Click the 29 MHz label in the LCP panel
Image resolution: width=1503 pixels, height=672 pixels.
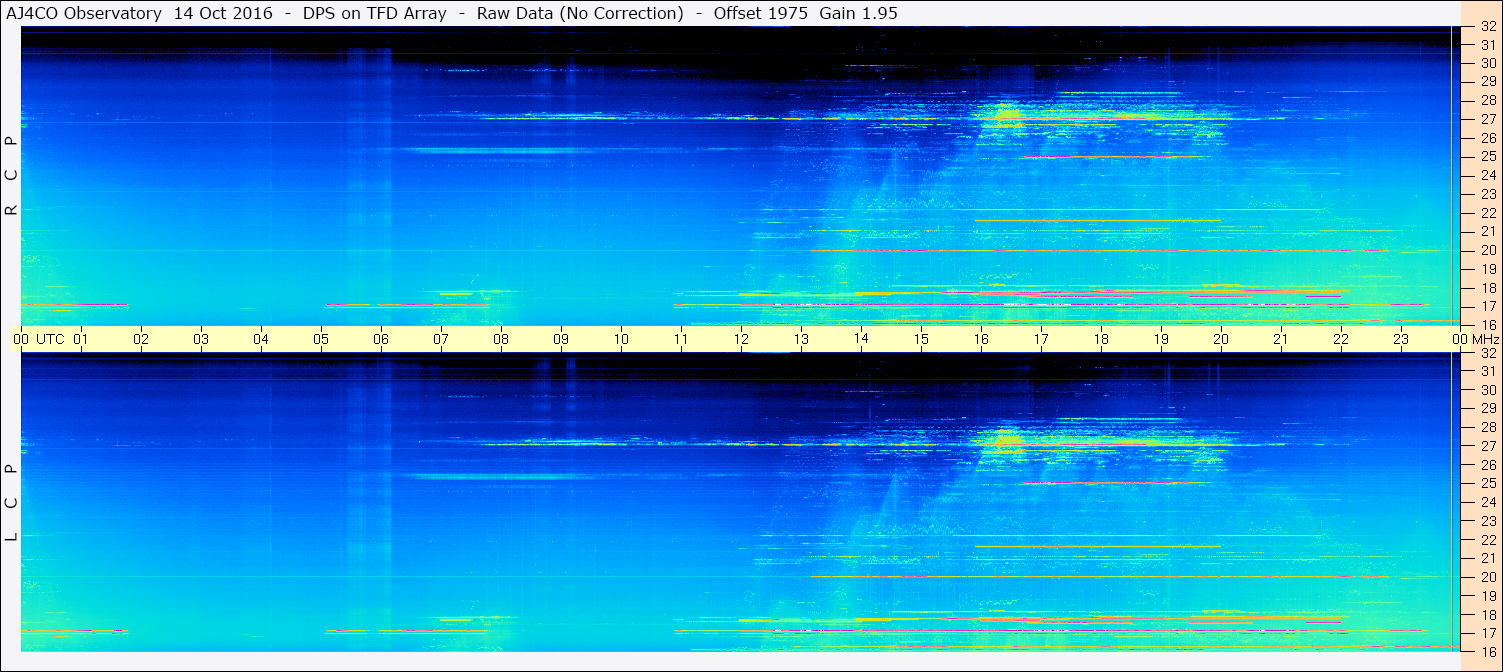[x=1488, y=408]
